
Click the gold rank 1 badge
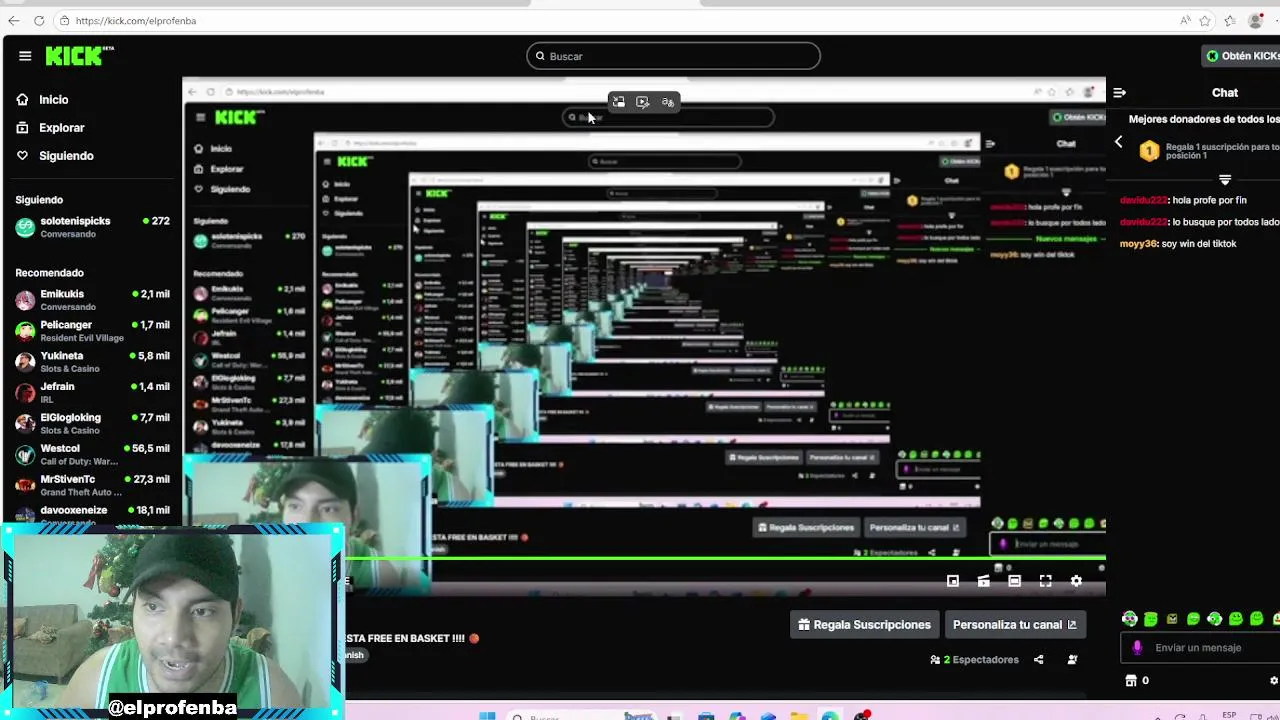(x=1149, y=151)
